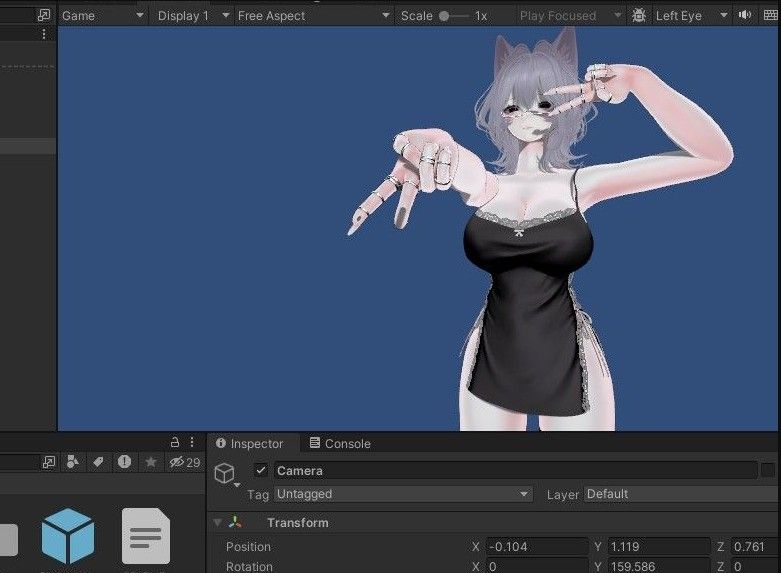Click Position Z field

point(755,547)
